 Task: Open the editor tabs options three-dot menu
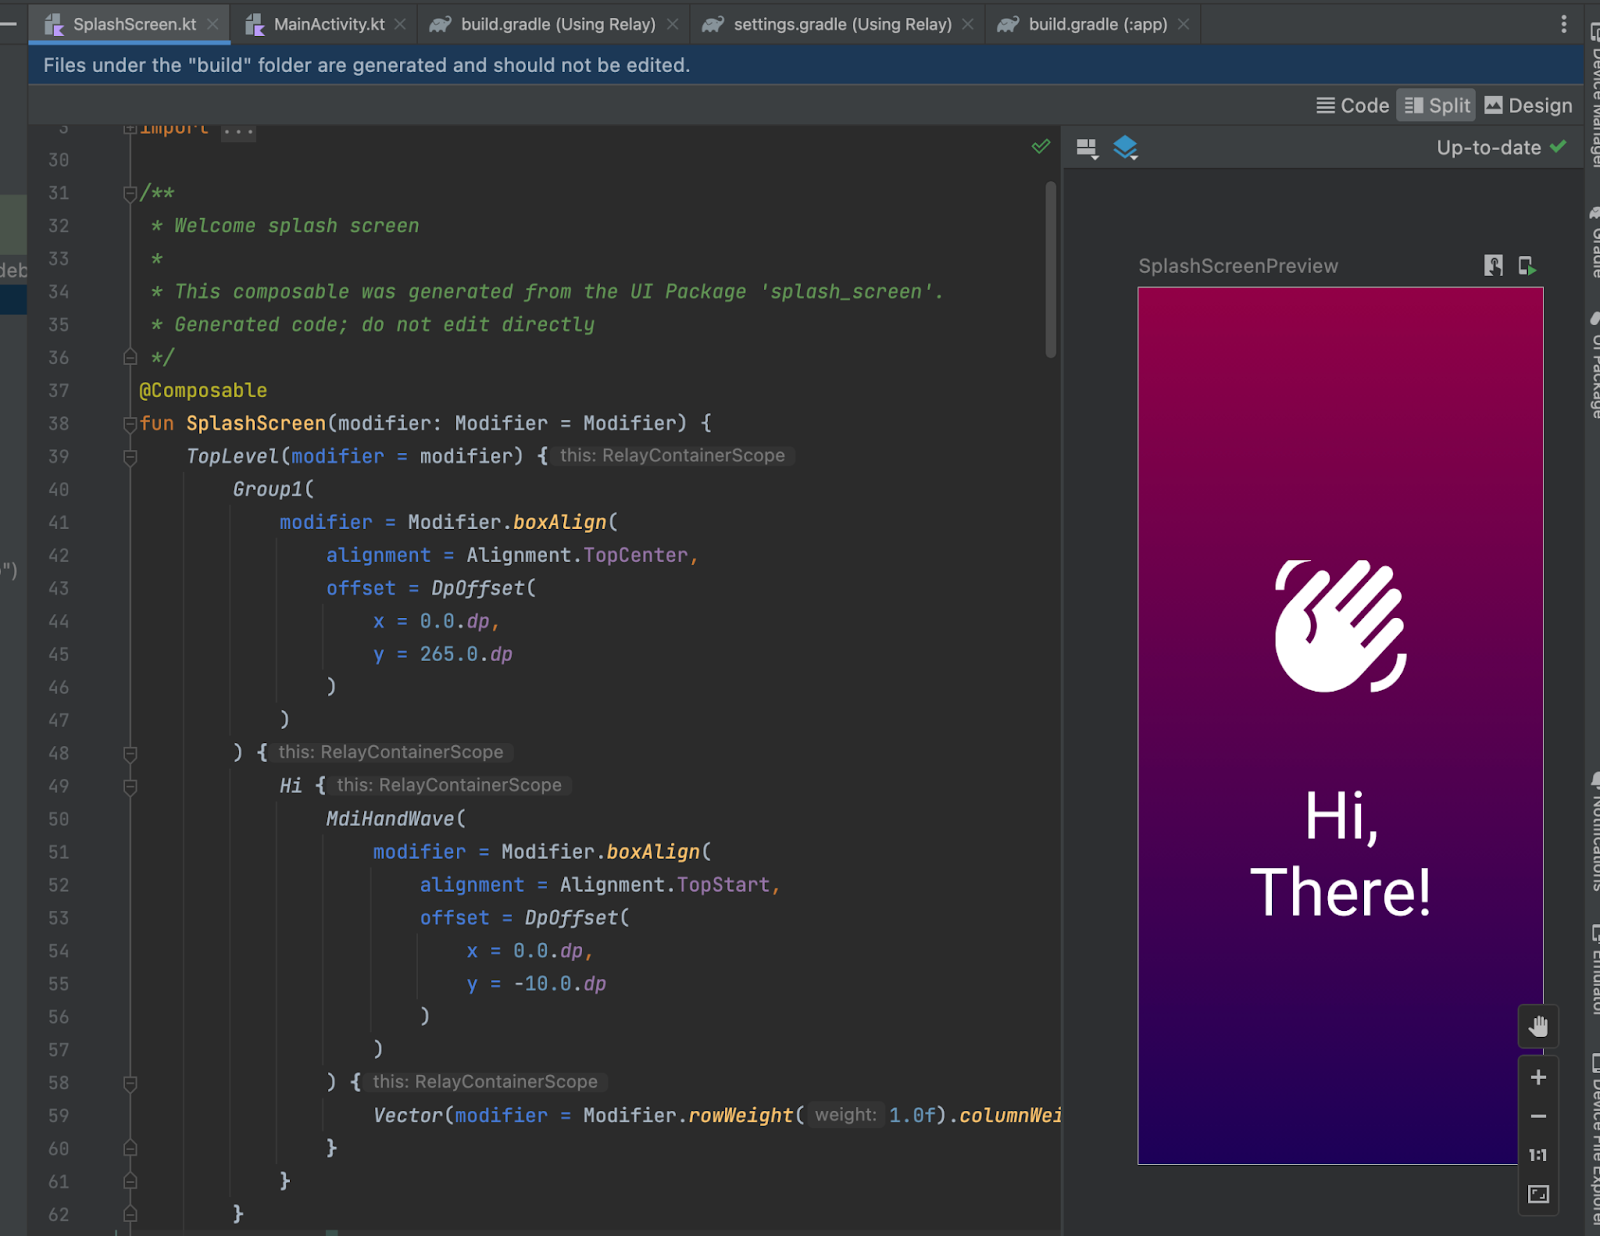[1564, 24]
